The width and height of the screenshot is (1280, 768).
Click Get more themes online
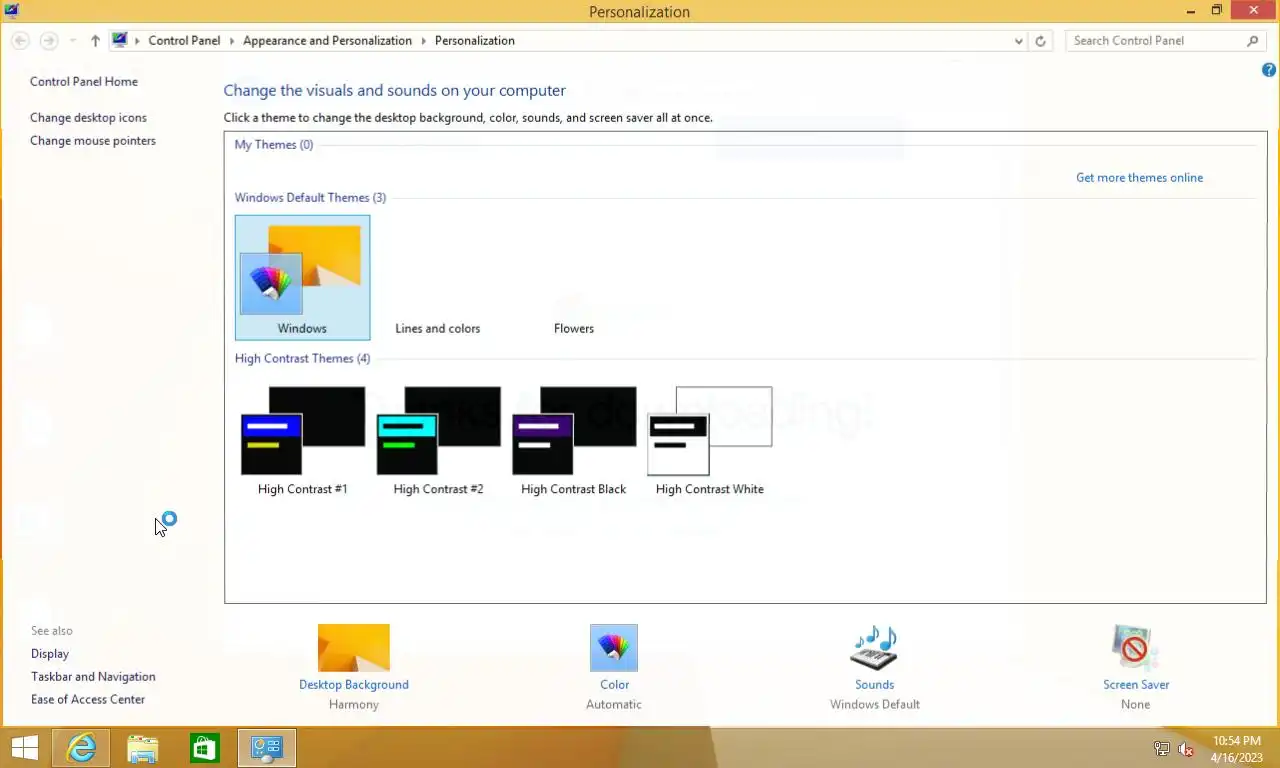pos(1139,178)
